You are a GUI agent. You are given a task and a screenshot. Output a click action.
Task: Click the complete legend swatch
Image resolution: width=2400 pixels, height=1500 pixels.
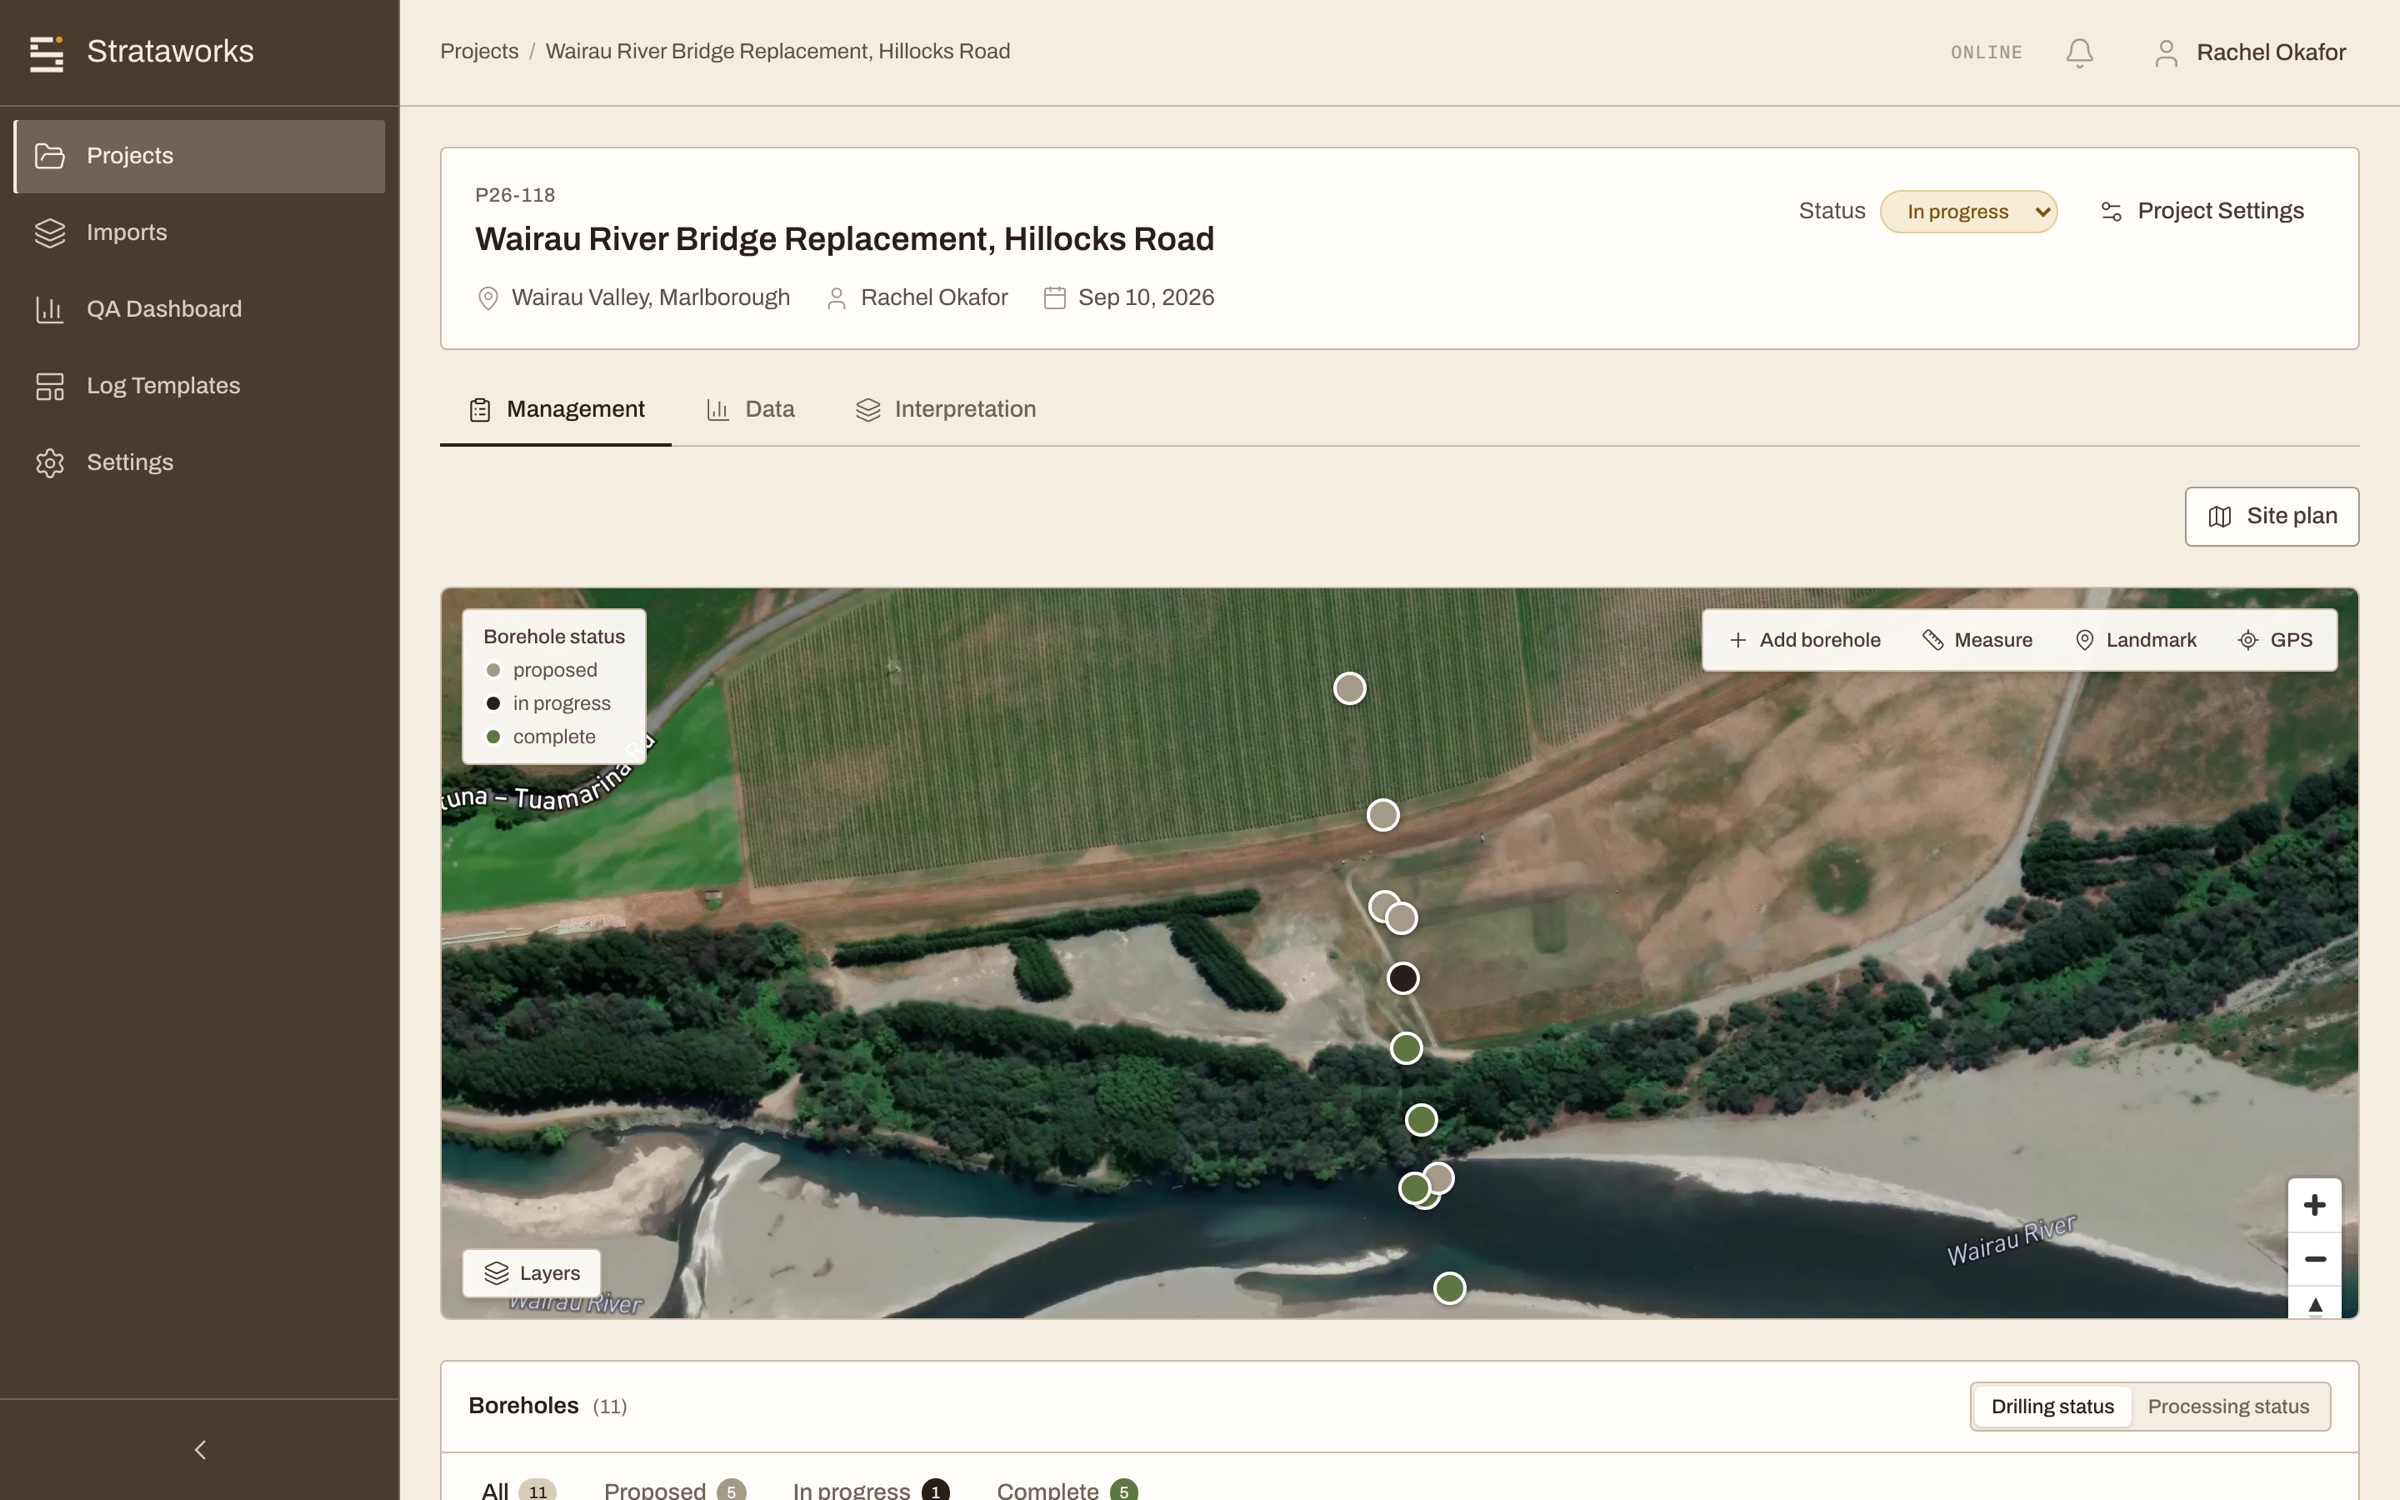(493, 737)
